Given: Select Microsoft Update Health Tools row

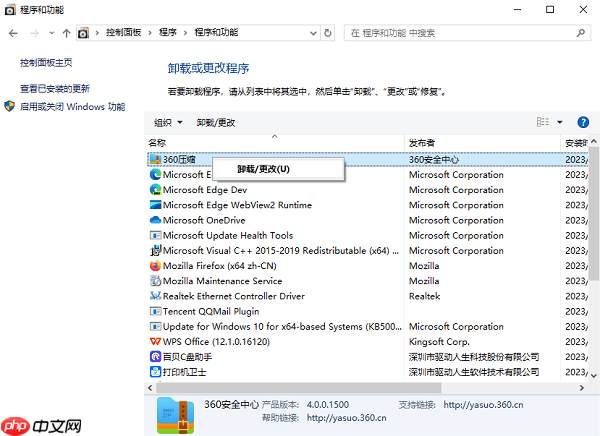Looking at the screenshot, I should [x=368, y=235].
